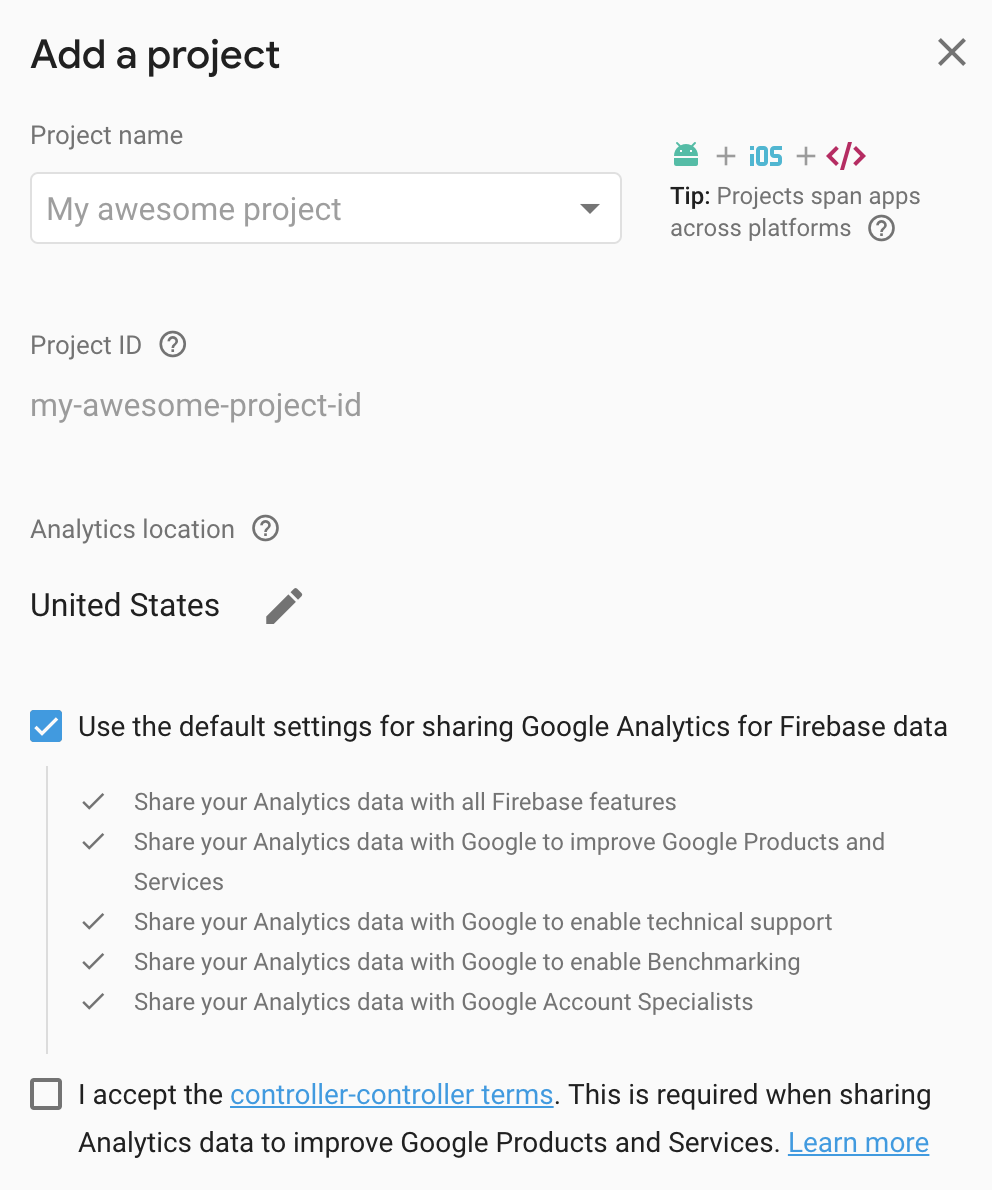Open the Project ID help icon
Image resolution: width=992 pixels, height=1190 pixels.
tap(173, 345)
